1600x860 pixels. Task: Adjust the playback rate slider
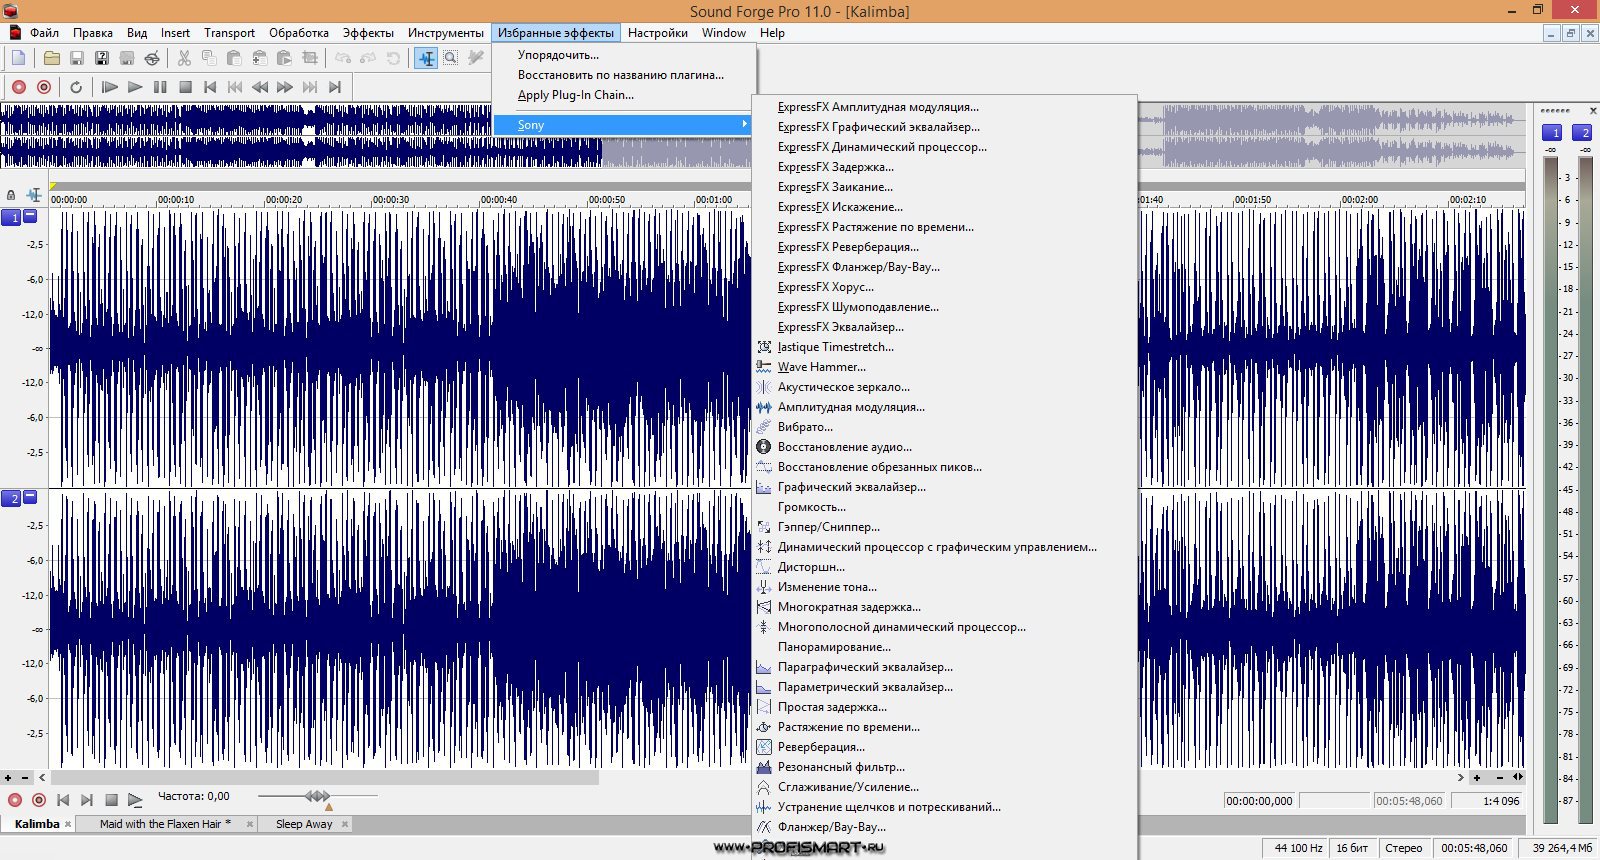tap(317, 796)
